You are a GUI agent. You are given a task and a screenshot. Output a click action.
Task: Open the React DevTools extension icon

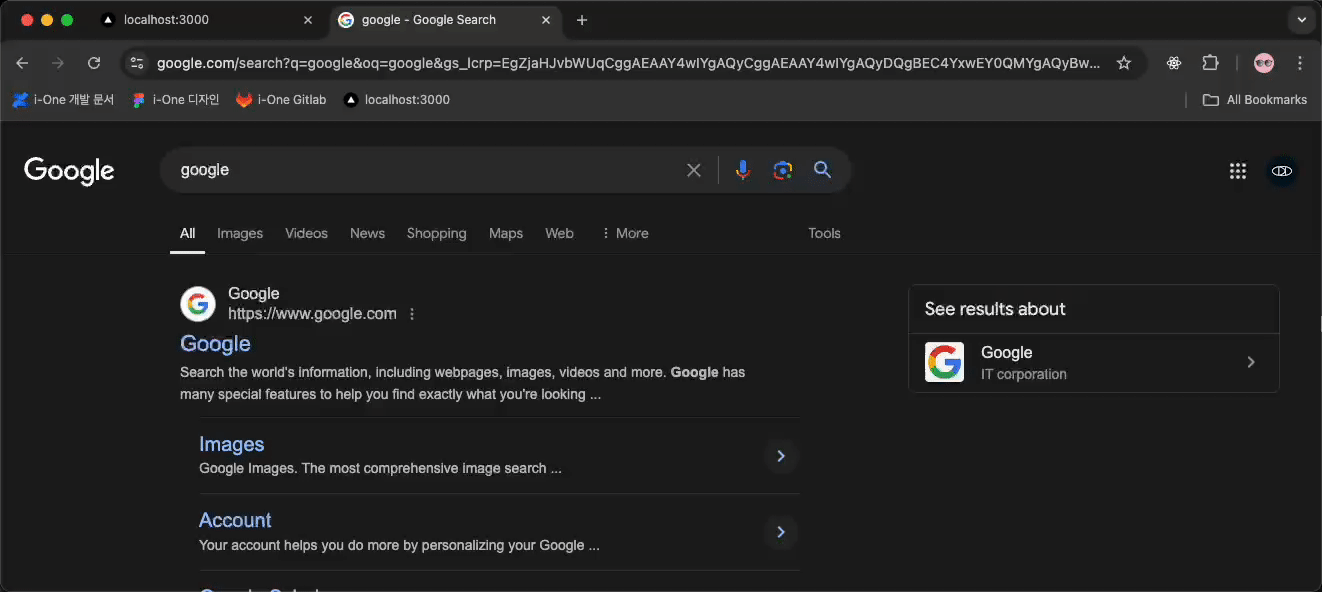pos(1174,63)
